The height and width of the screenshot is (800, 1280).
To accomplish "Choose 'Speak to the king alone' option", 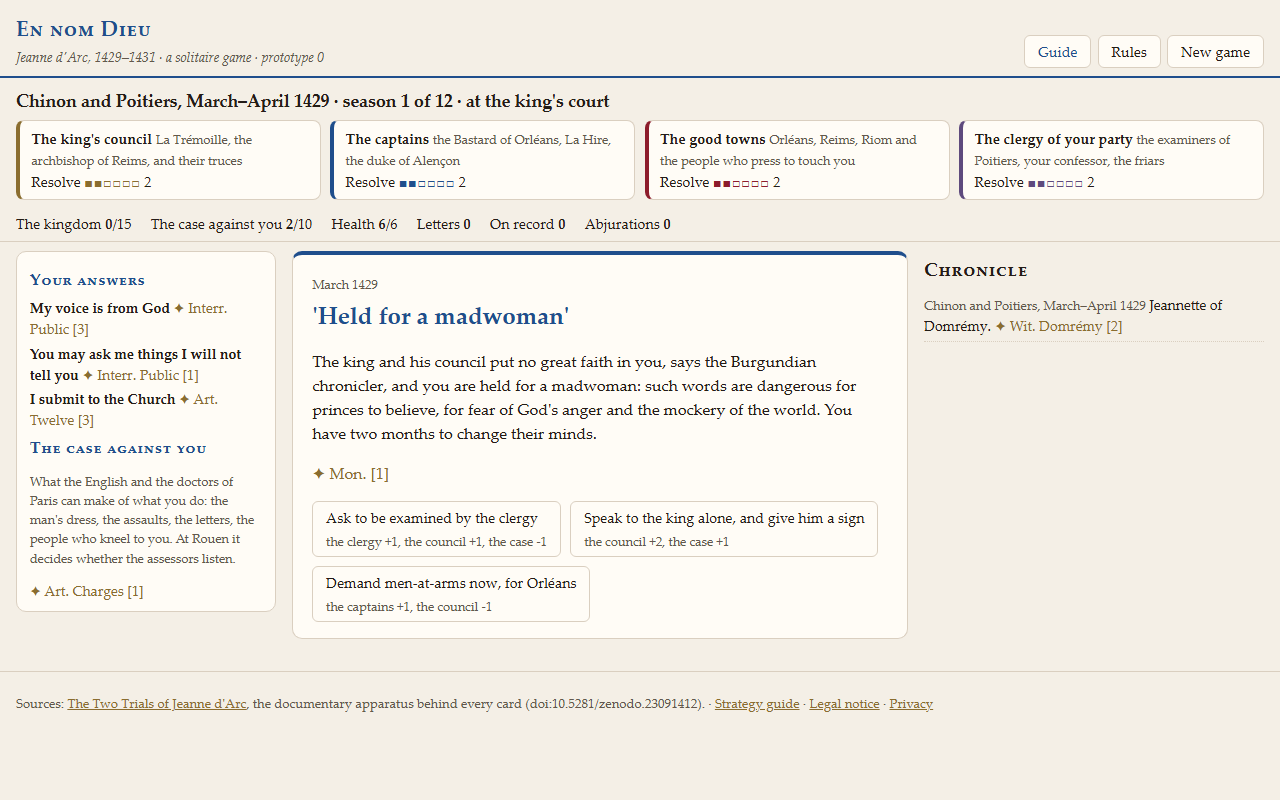I will tap(724, 529).
